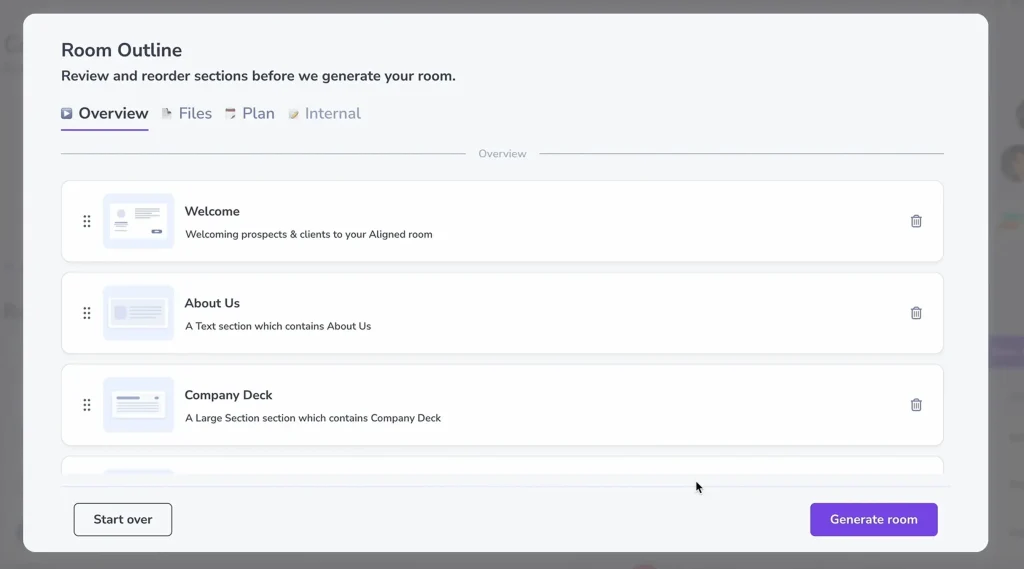Click the Internal tab note icon
This screenshot has height=569, width=1024.
pos(294,114)
